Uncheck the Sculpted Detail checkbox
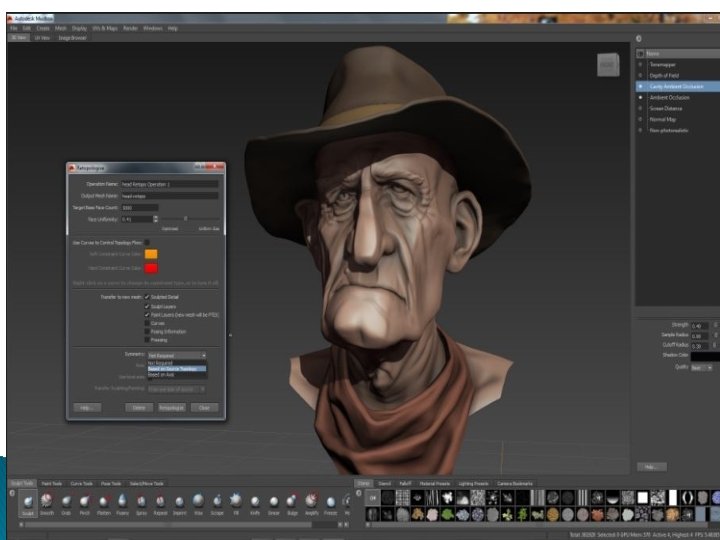 pyautogui.click(x=147, y=298)
